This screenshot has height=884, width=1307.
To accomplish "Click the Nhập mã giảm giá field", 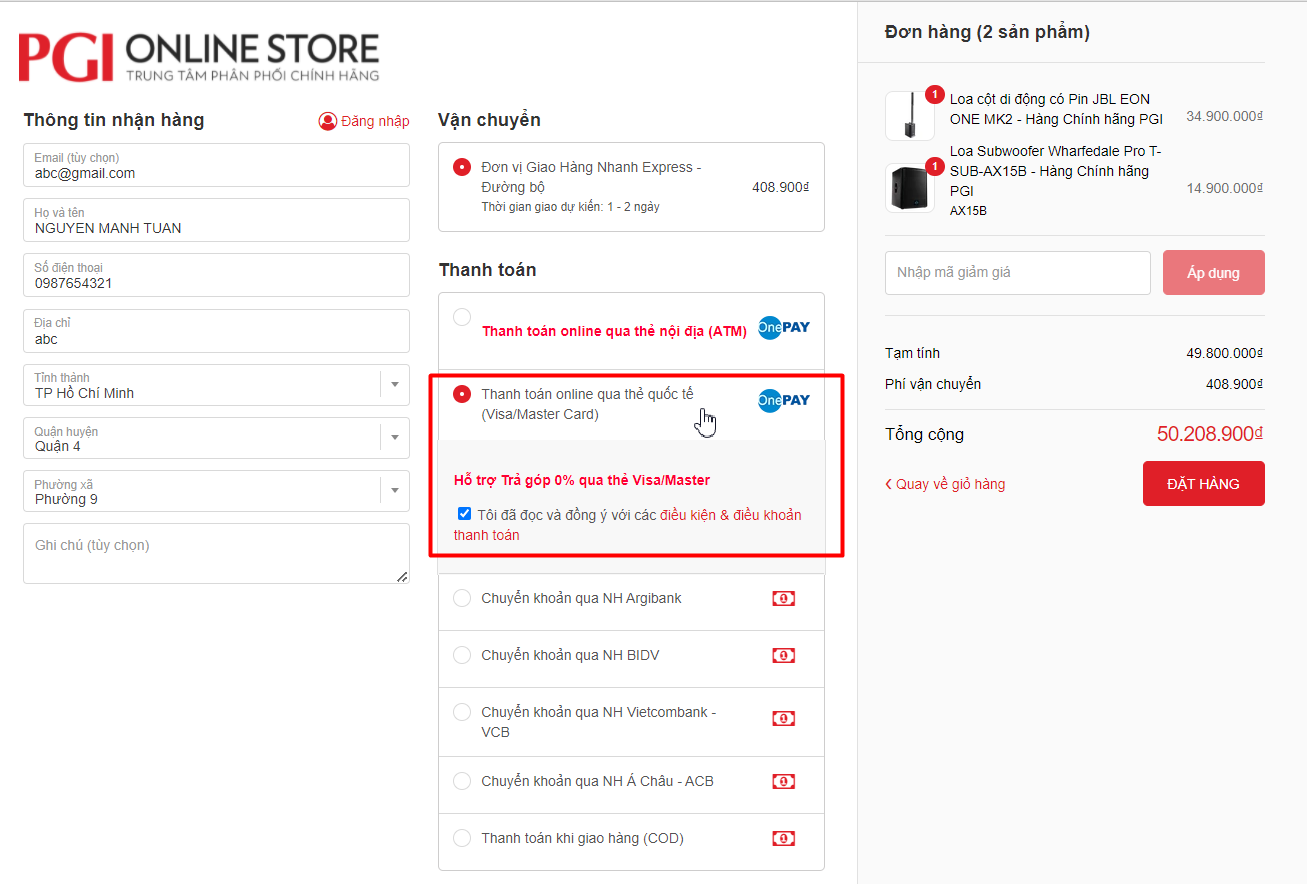I will [1018, 273].
